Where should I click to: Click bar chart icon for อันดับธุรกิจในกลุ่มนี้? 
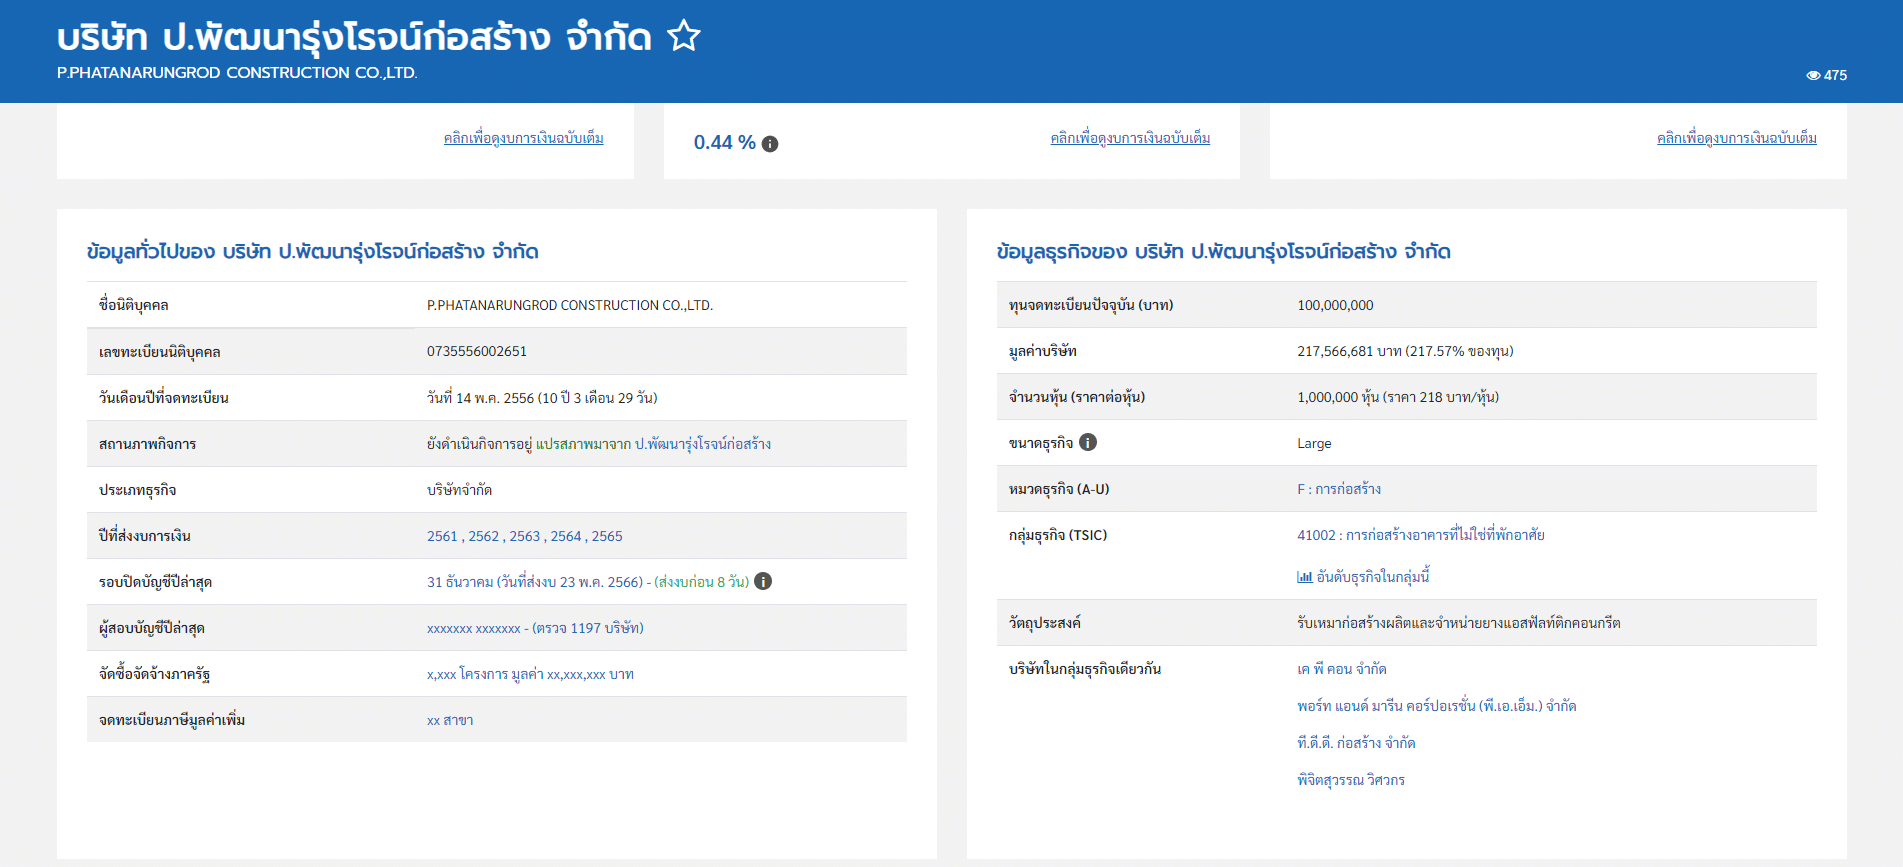click(1304, 577)
